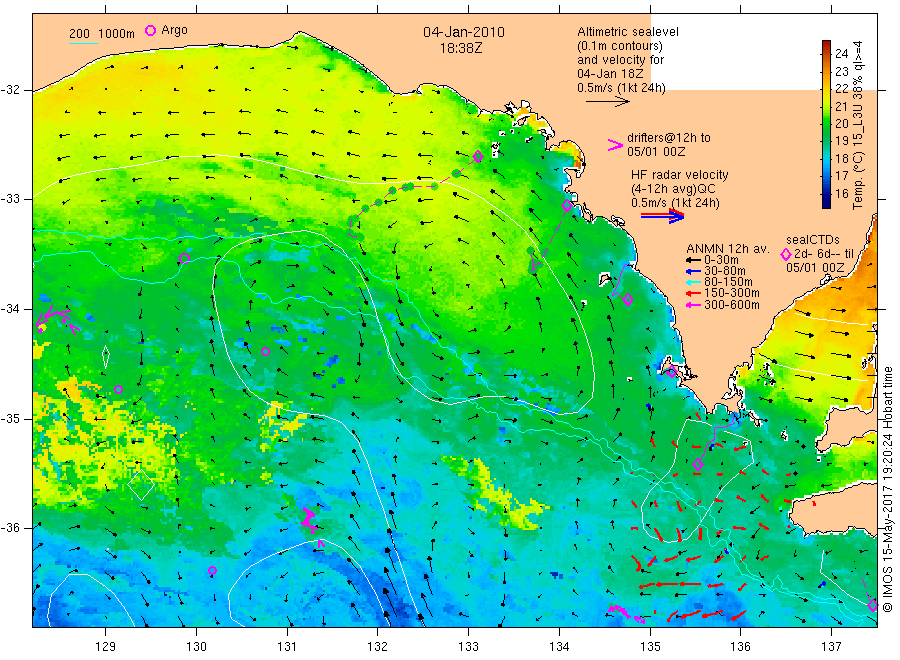Click the green part of the color bar beside 20
Image resolution: width=900 pixels, height=660 pixels.
[x=826, y=123]
